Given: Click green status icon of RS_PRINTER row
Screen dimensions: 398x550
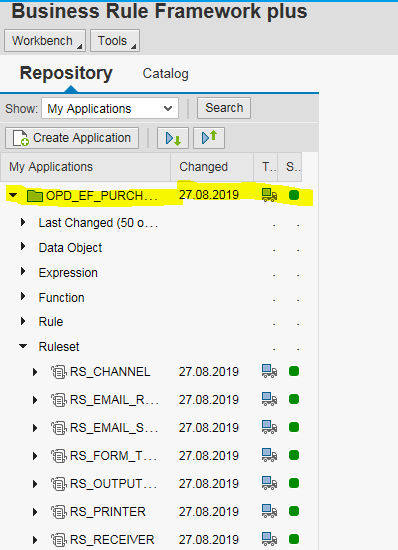Looking at the screenshot, I should (294, 511).
